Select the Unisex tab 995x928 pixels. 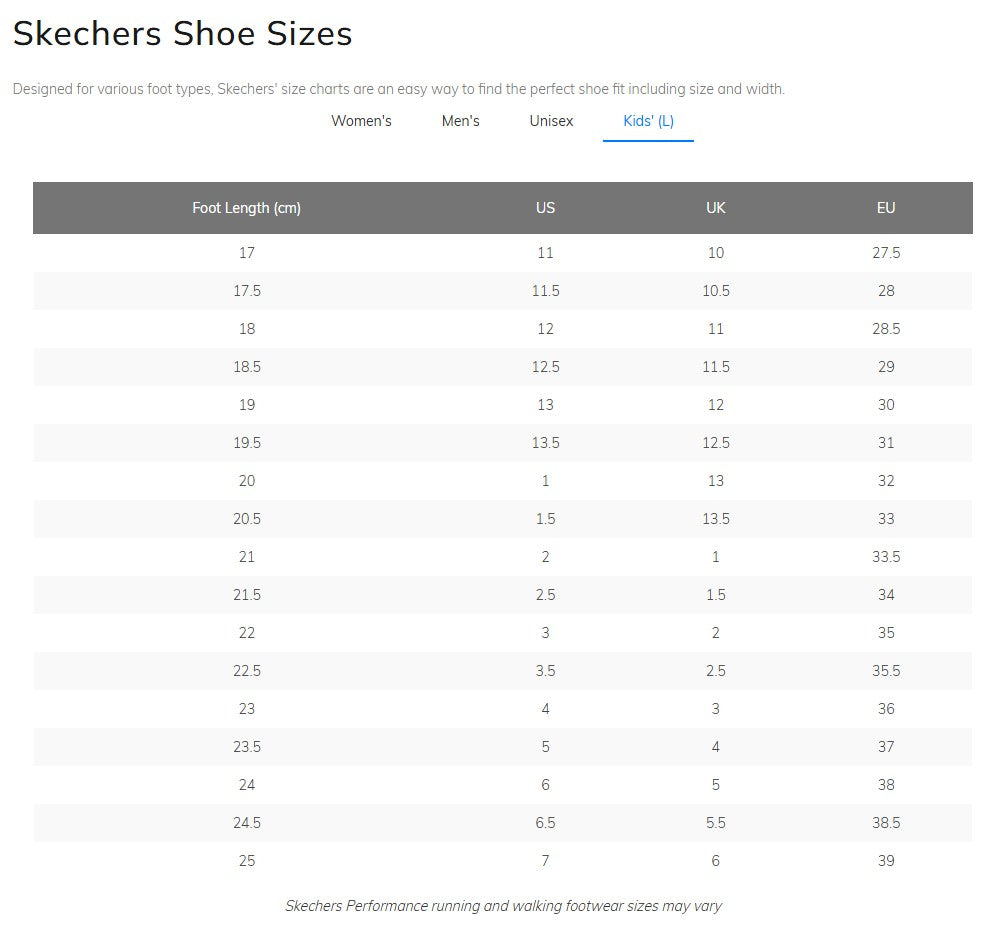551,121
